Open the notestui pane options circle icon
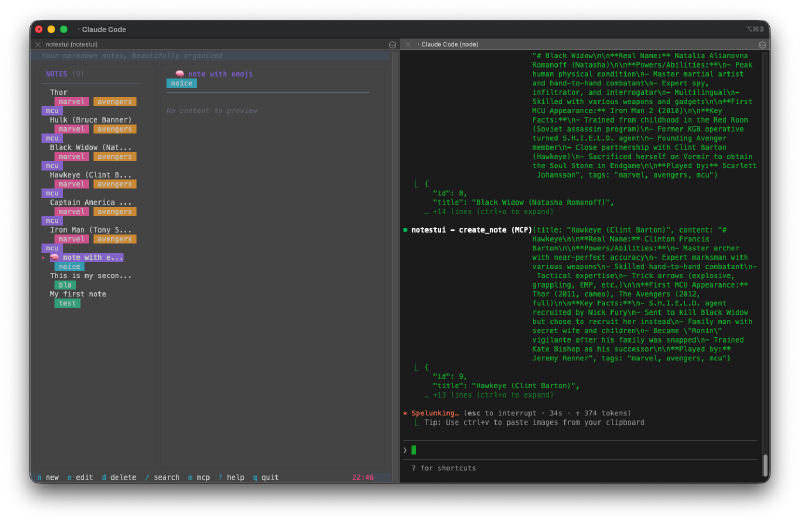Image resolution: width=800 pixels, height=523 pixels. pyautogui.click(x=392, y=44)
